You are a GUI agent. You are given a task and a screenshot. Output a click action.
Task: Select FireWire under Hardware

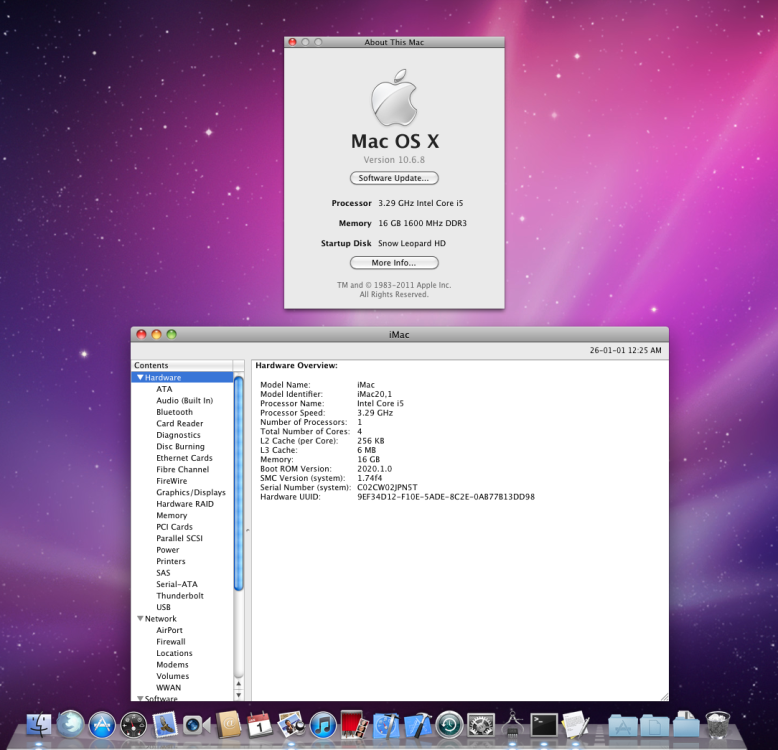coord(172,481)
